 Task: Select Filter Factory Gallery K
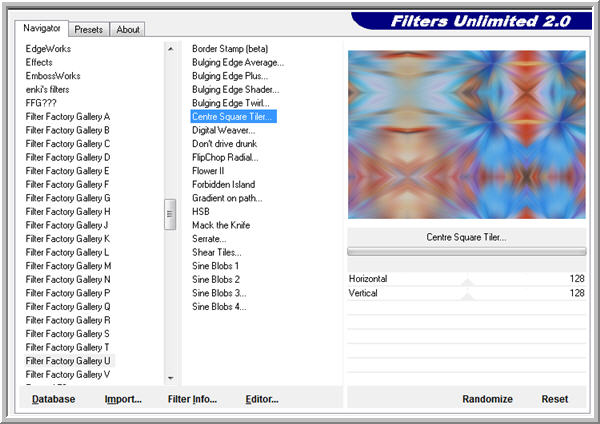[68, 239]
